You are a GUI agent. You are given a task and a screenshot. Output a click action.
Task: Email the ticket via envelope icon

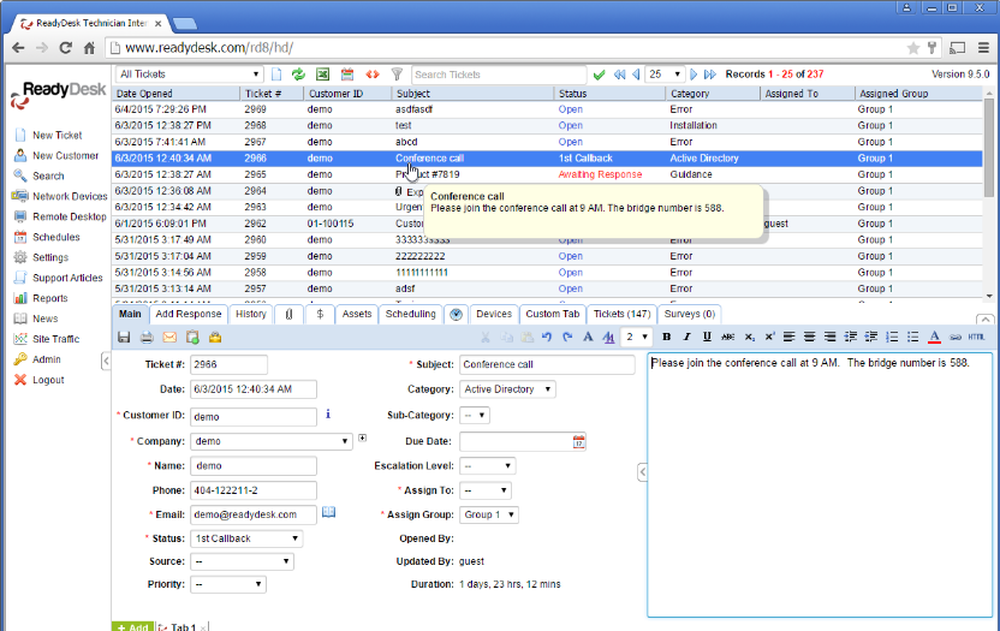(x=170, y=338)
